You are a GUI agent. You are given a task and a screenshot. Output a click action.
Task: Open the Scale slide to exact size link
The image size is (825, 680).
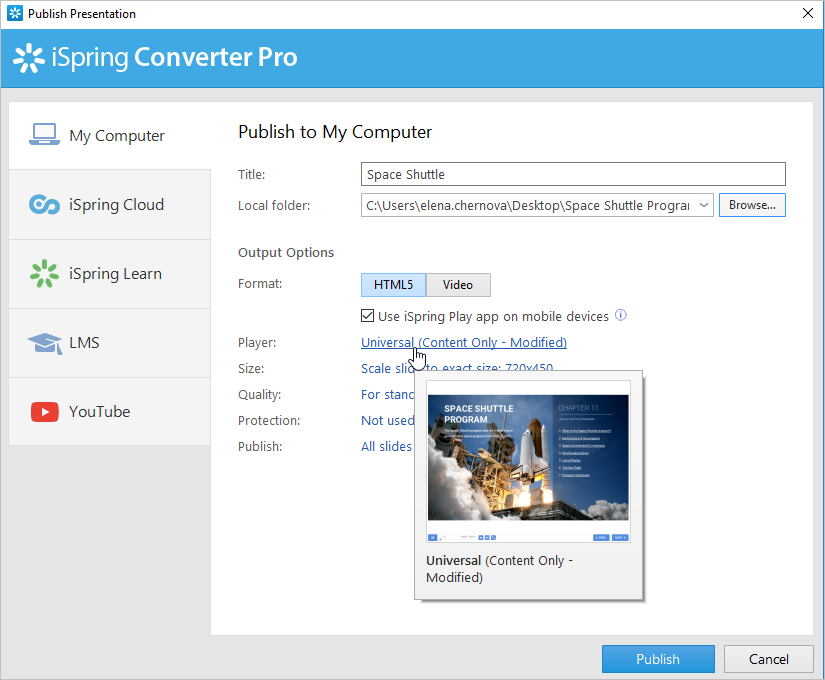click(457, 367)
